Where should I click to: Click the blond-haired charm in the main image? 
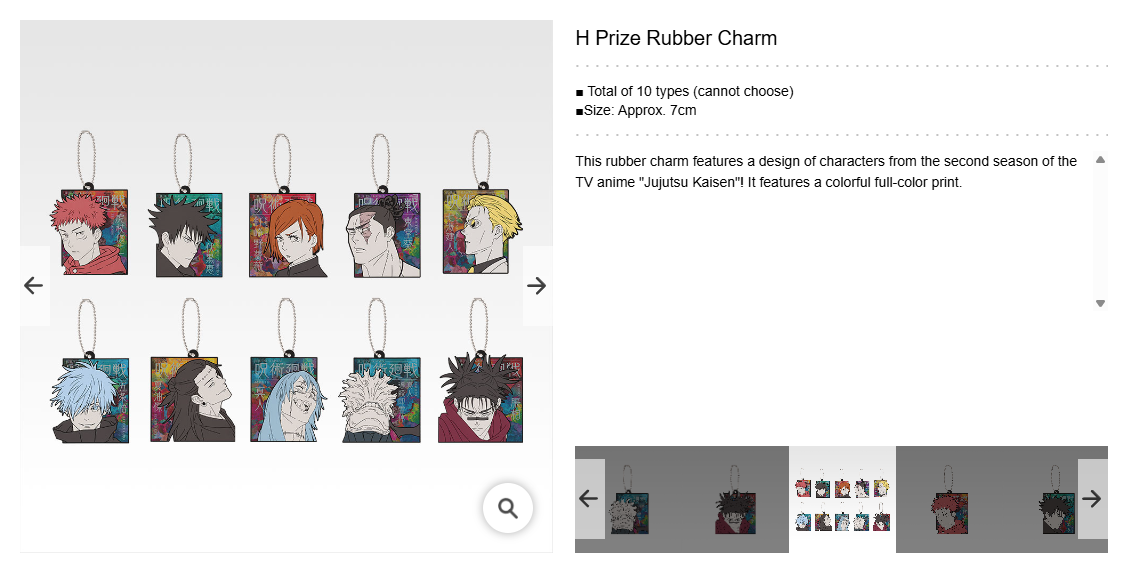(478, 232)
